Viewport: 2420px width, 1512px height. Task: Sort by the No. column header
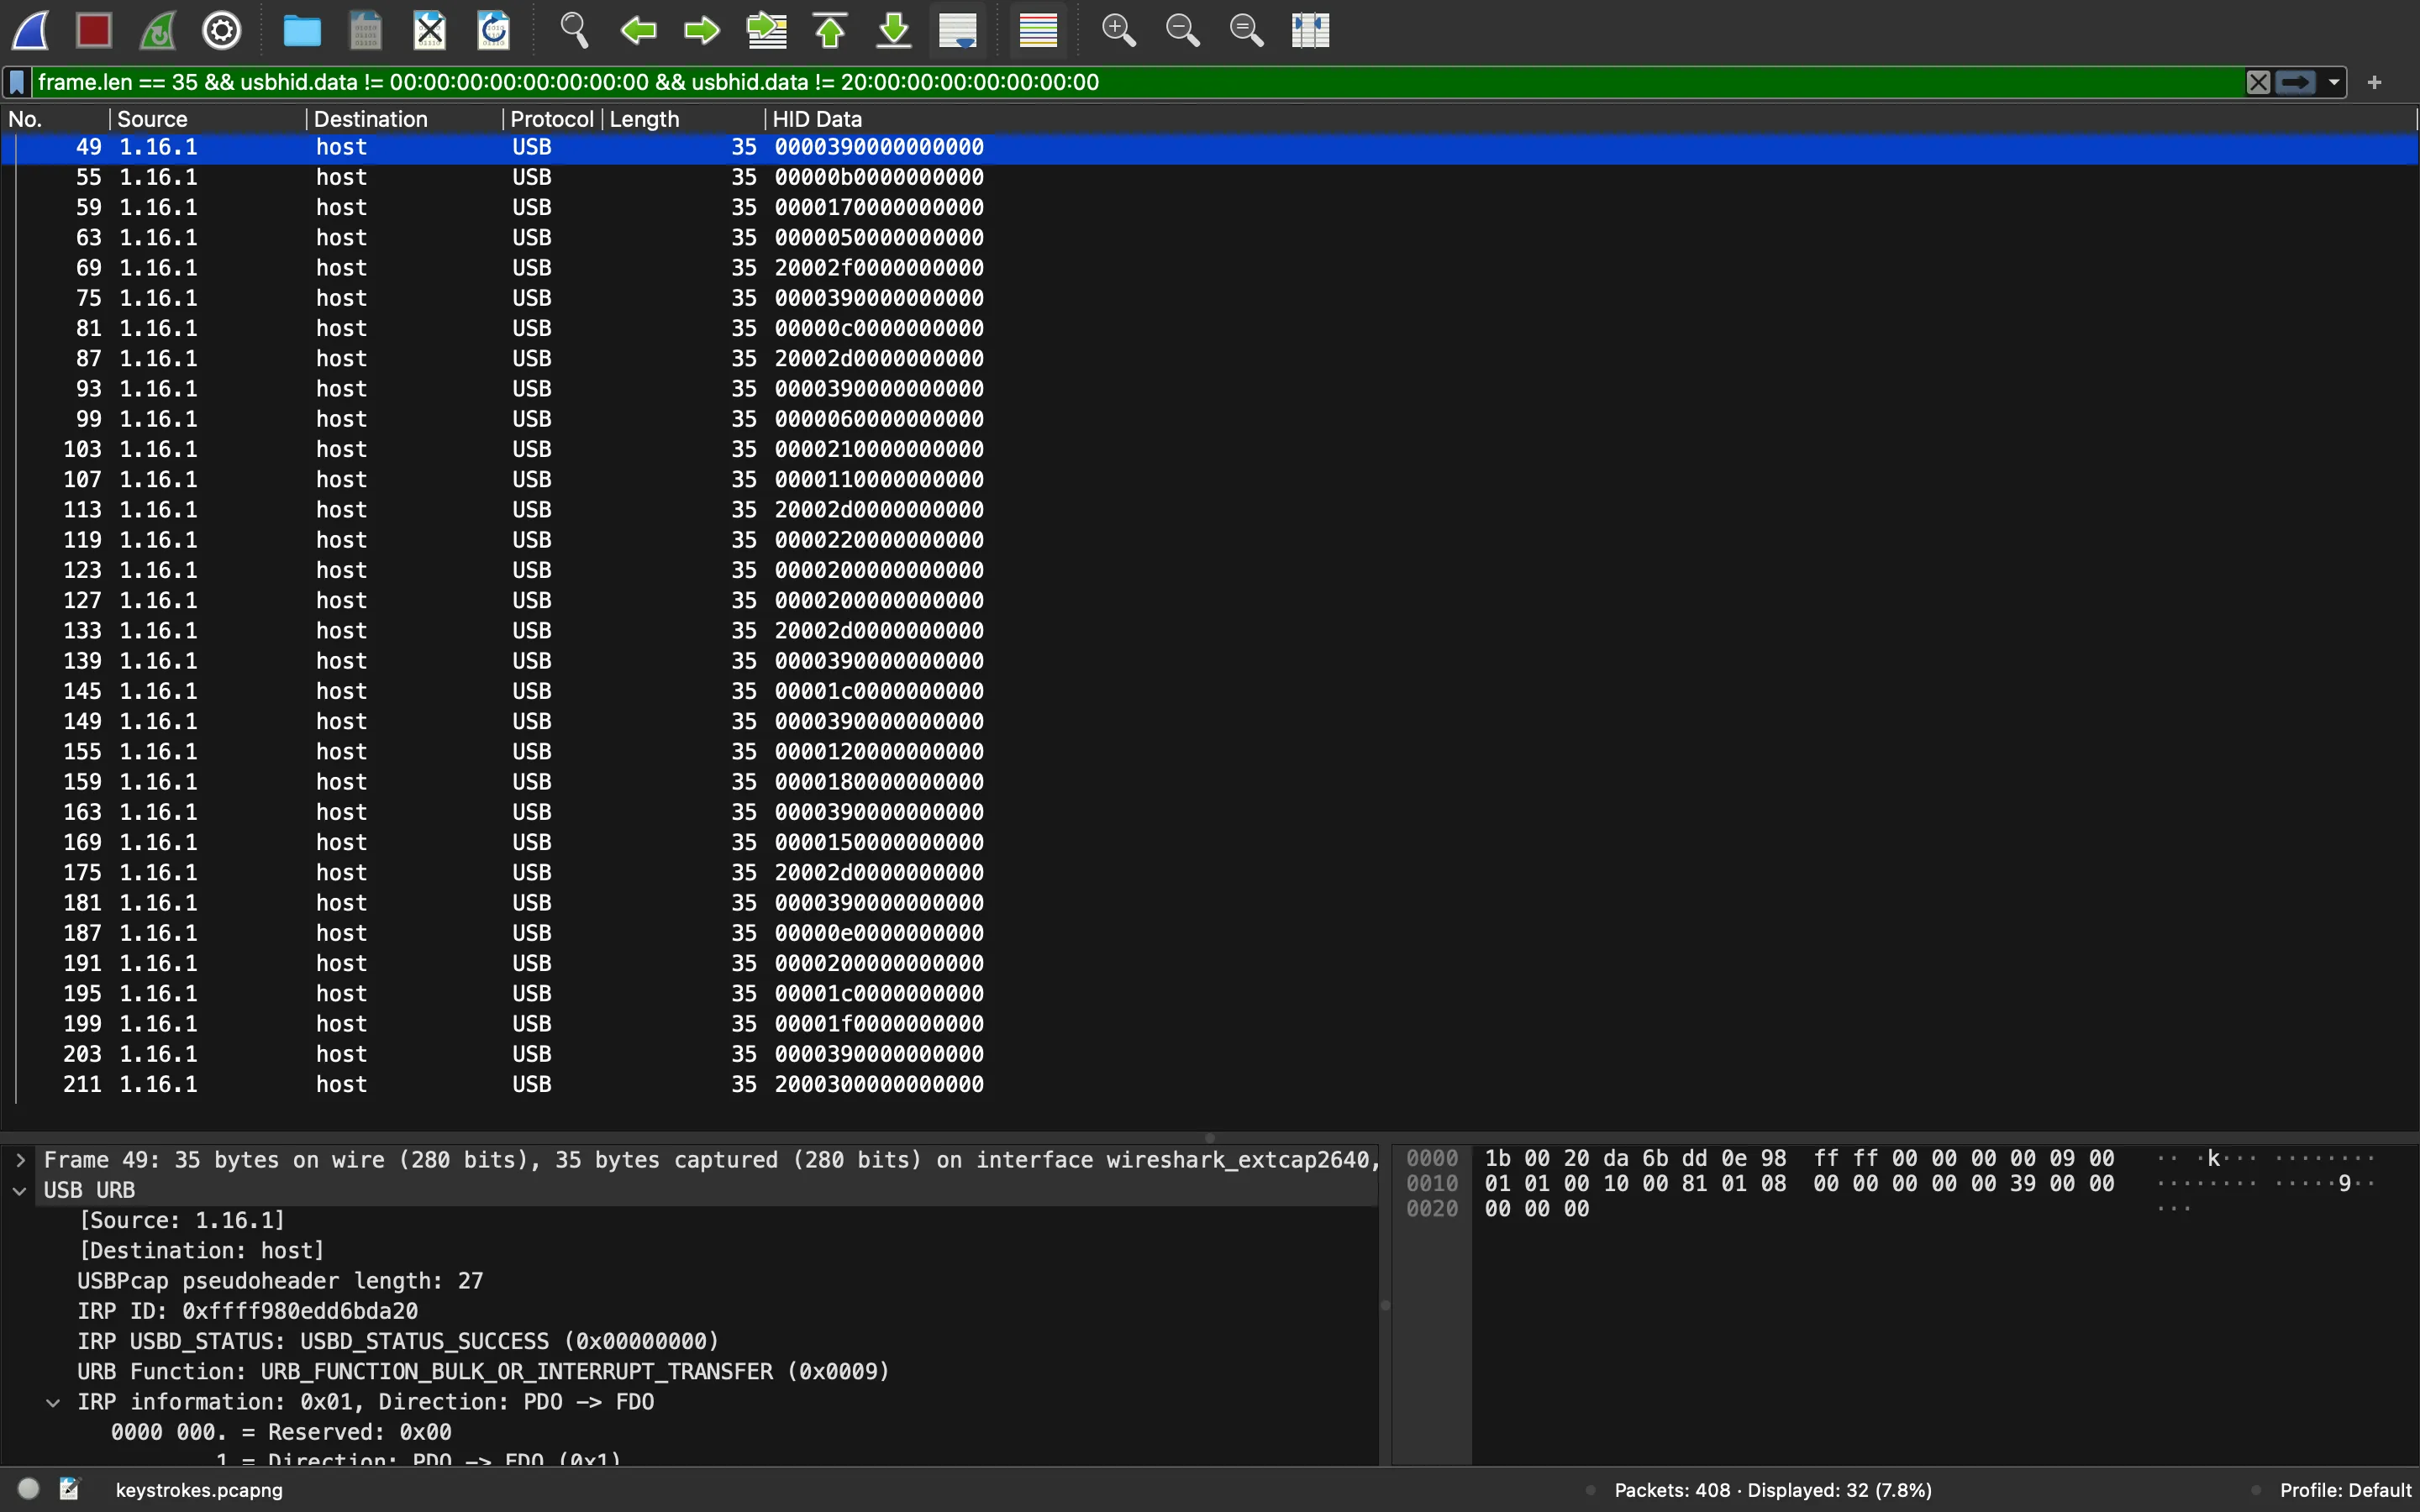point(55,119)
